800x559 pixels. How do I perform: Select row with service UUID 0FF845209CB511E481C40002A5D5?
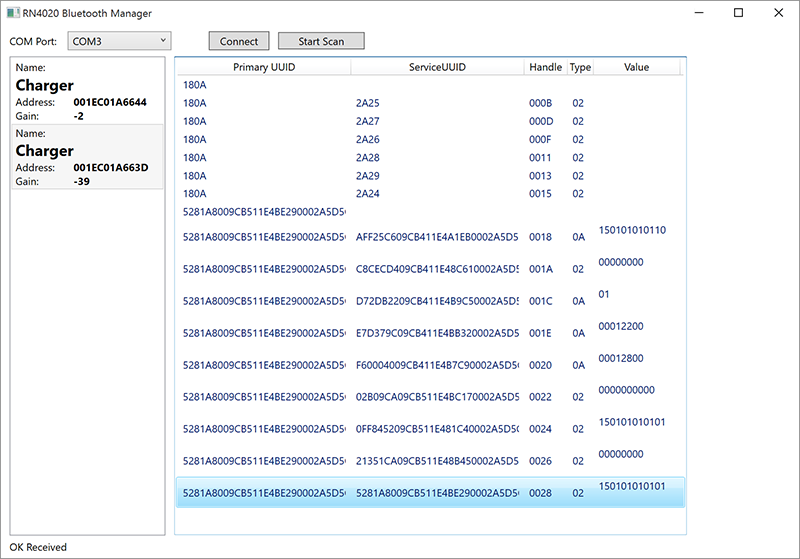tap(430, 429)
